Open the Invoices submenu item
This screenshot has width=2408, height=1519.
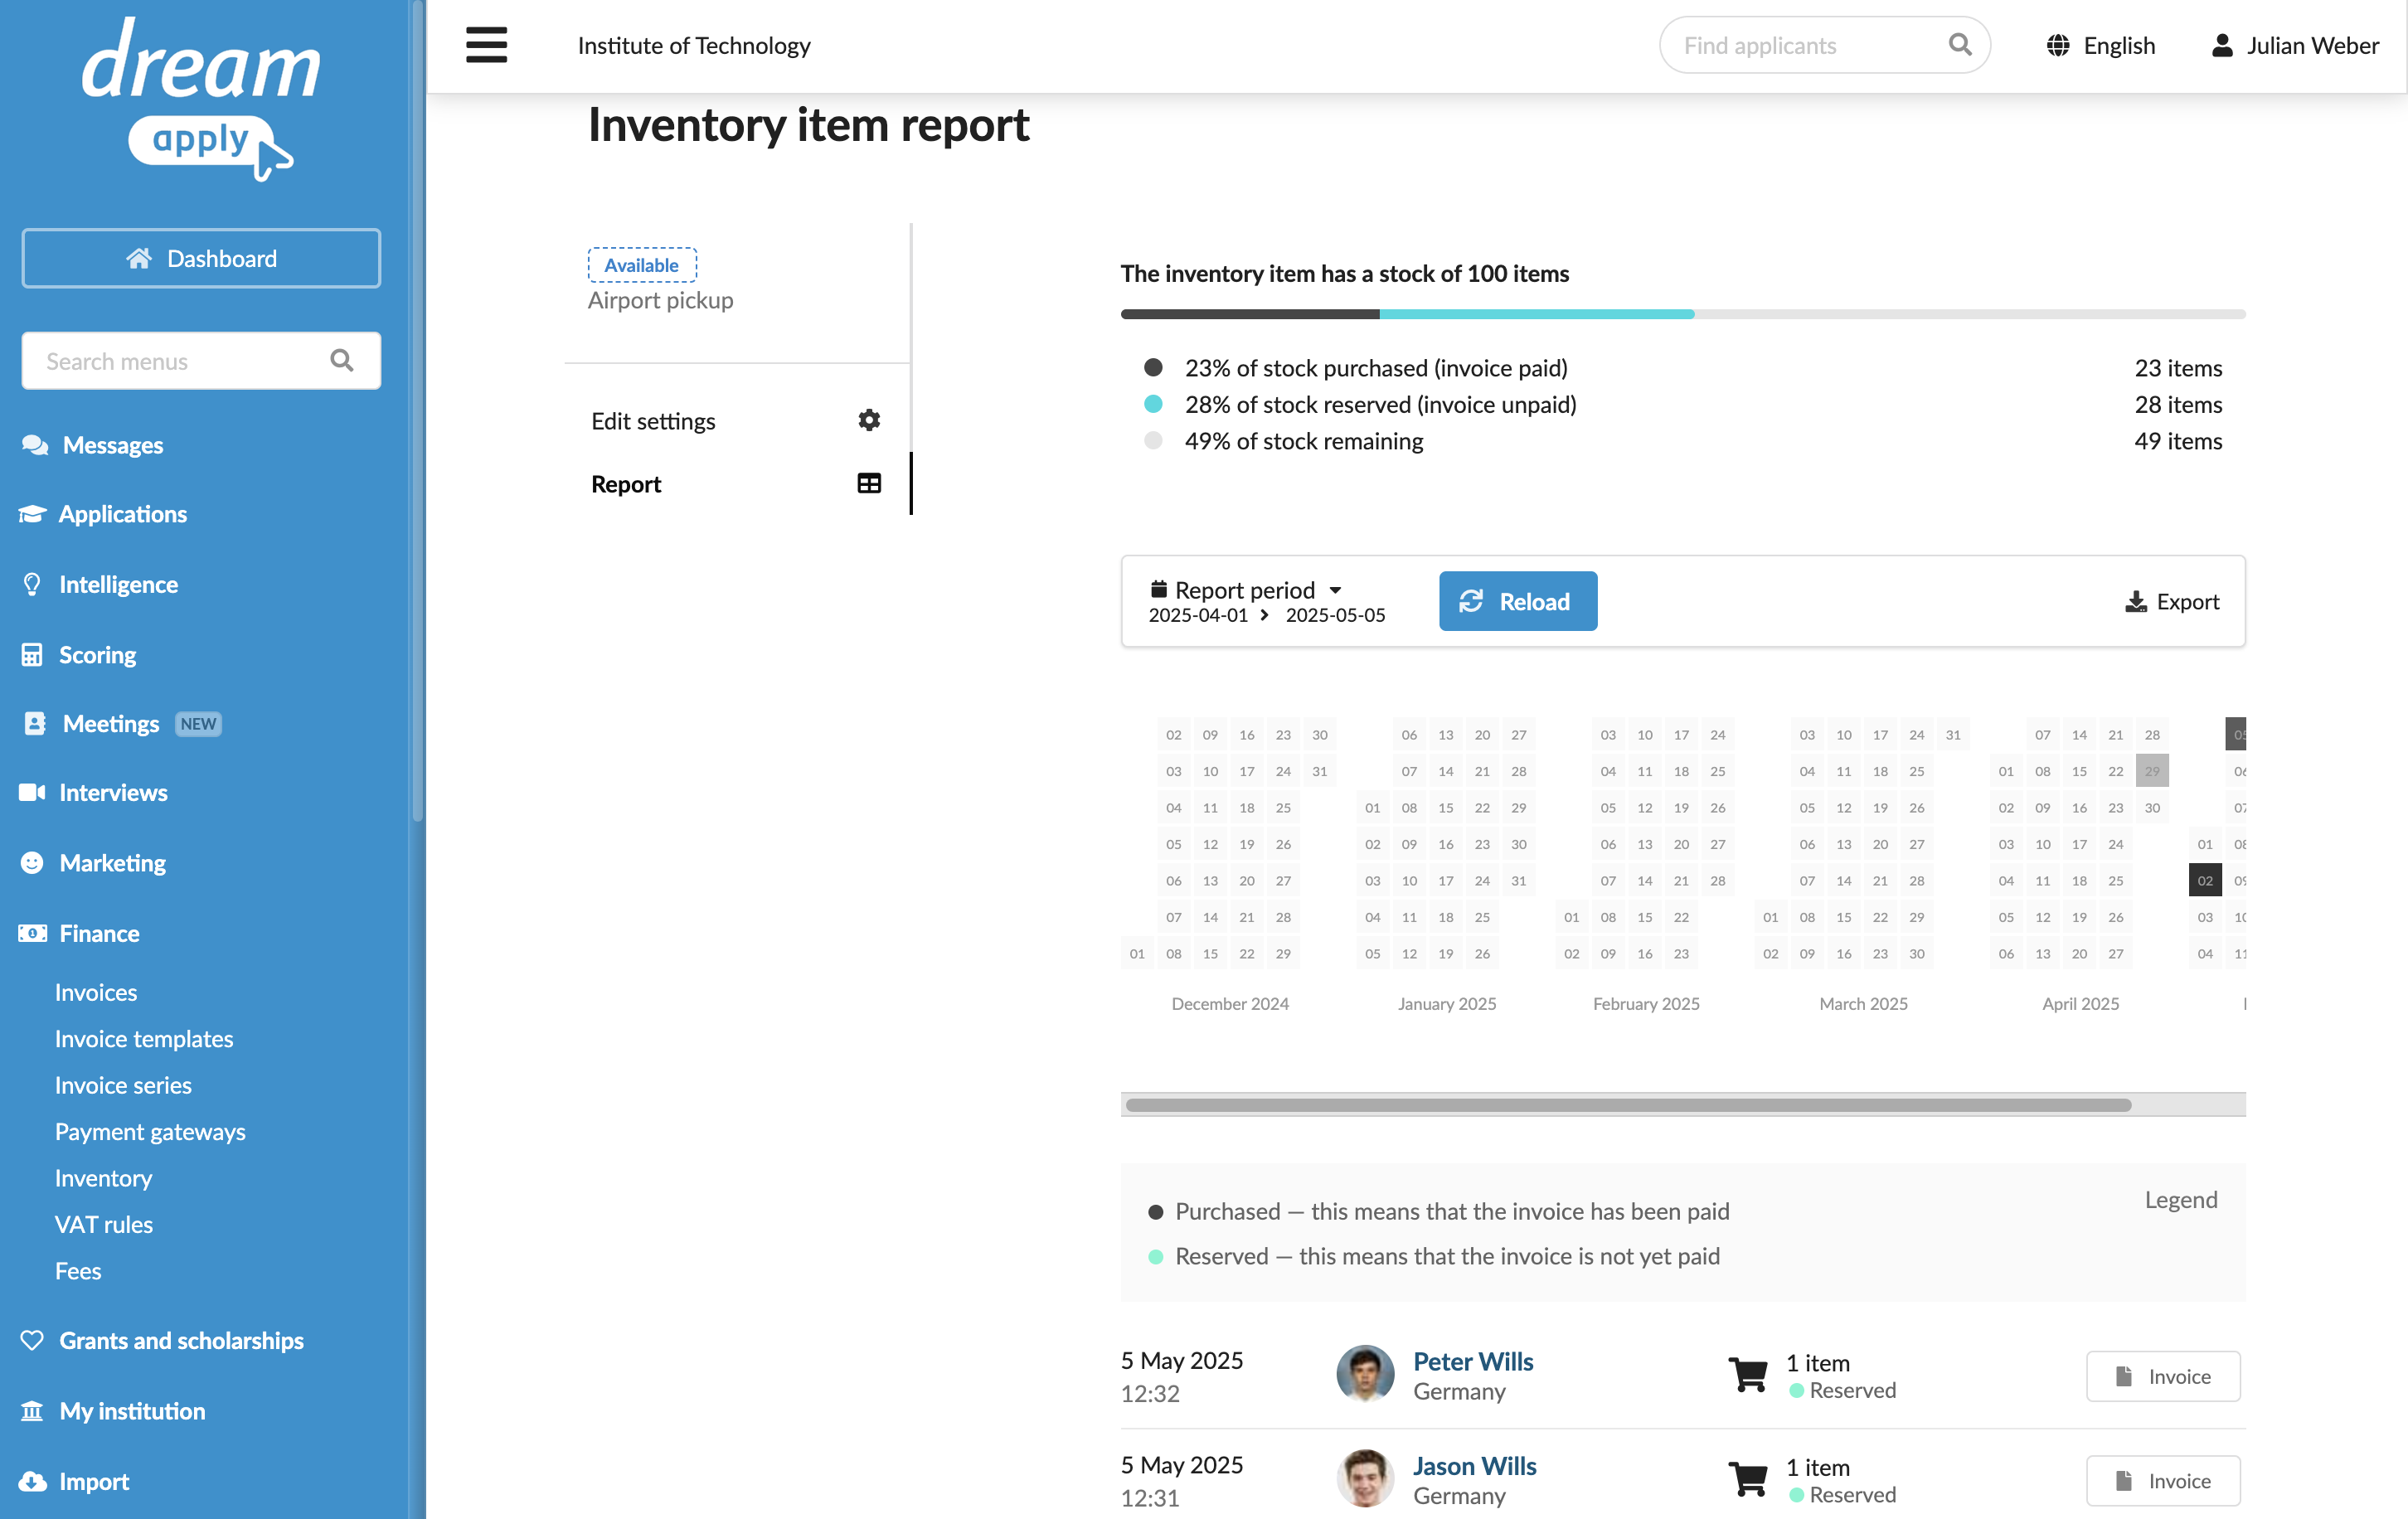coord(96,993)
